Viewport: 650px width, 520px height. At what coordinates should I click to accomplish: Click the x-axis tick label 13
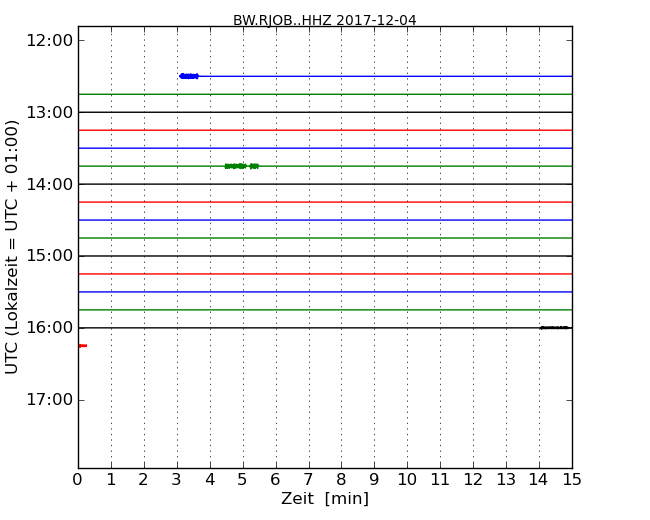tap(506, 480)
